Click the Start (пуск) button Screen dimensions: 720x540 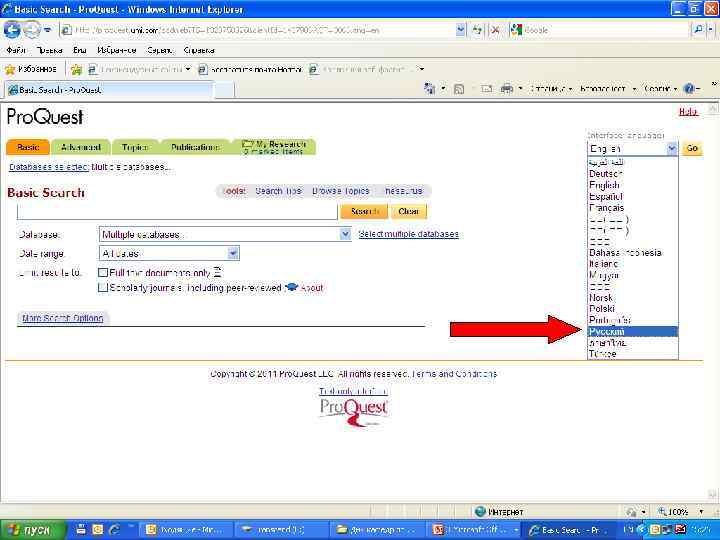point(34,530)
